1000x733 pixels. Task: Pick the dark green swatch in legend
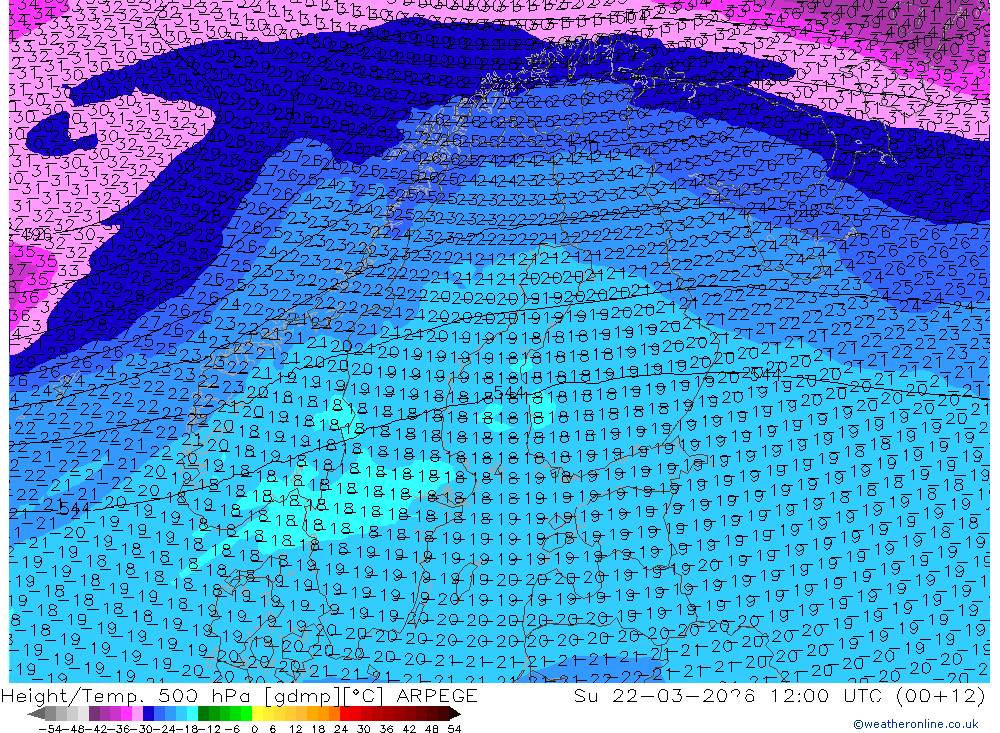pos(203,713)
